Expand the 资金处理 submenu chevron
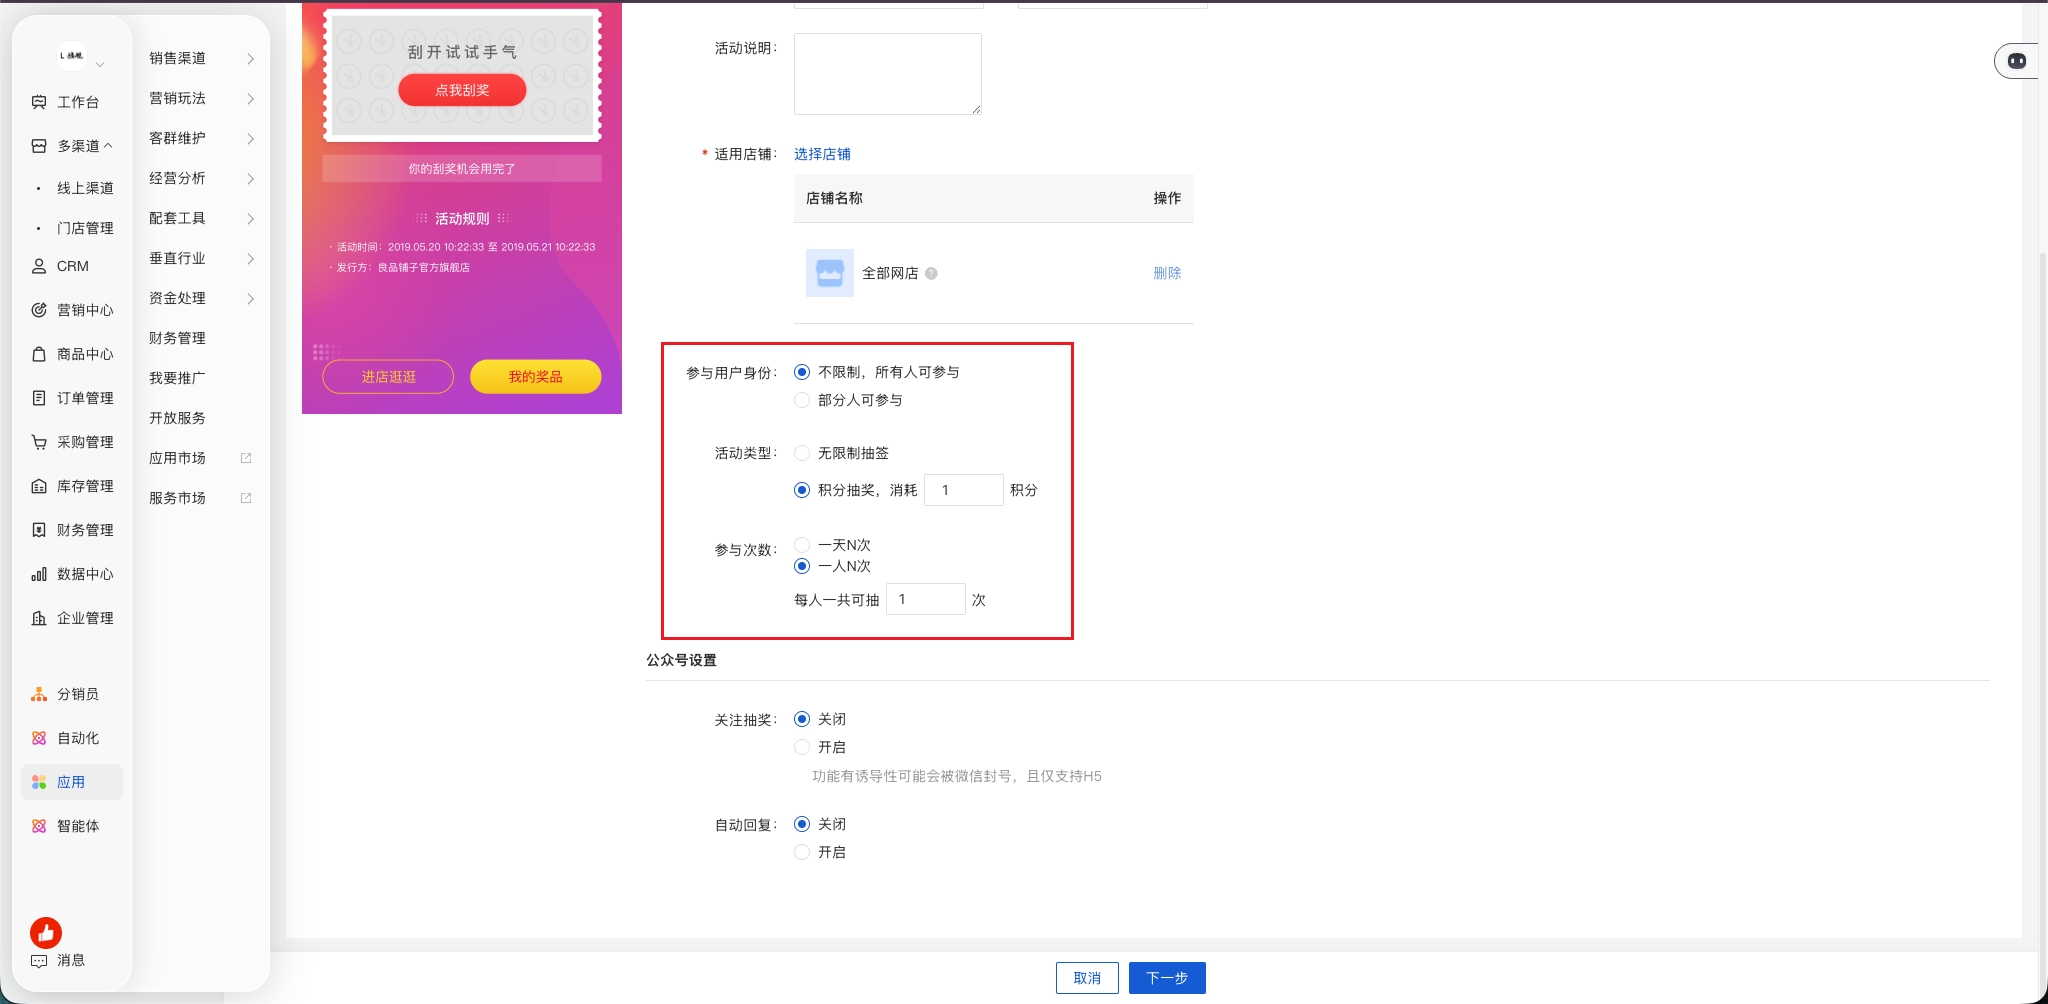Viewport: 2048px width, 1004px height. [x=250, y=299]
